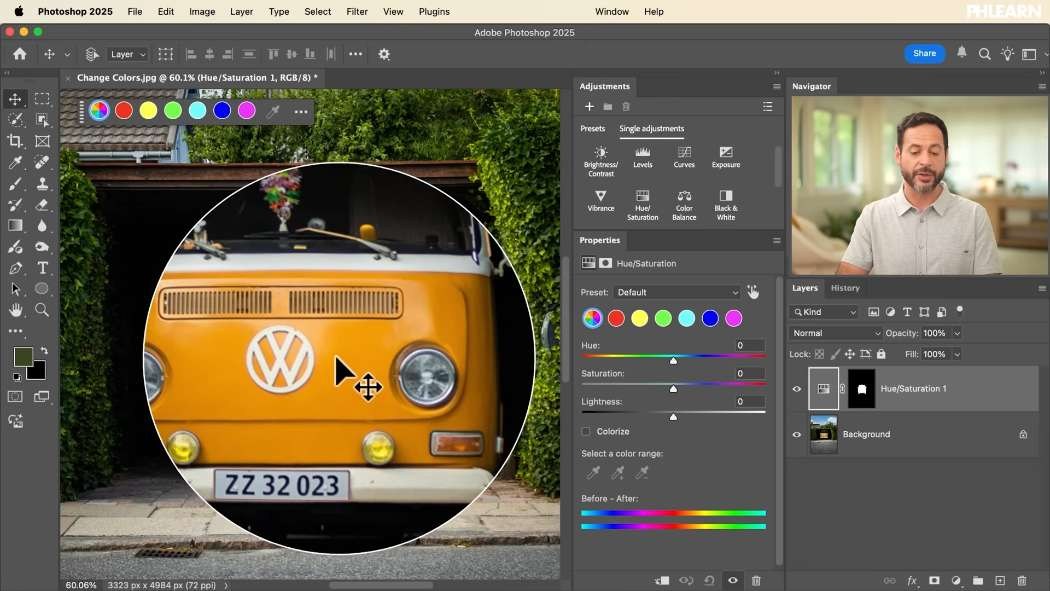The image size is (1050, 591).
Task: Toggle clip to layer in Properties footer
Action: [x=662, y=581]
